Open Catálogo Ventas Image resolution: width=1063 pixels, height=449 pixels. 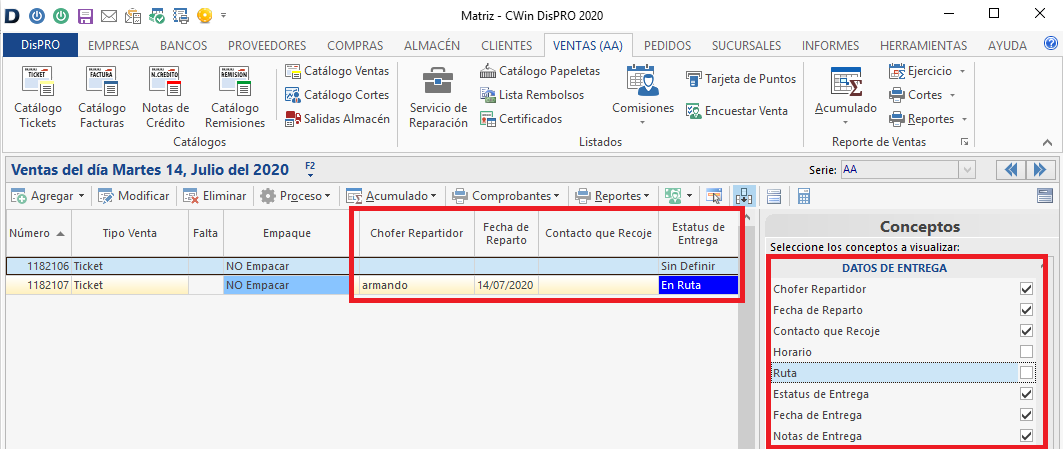click(337, 71)
